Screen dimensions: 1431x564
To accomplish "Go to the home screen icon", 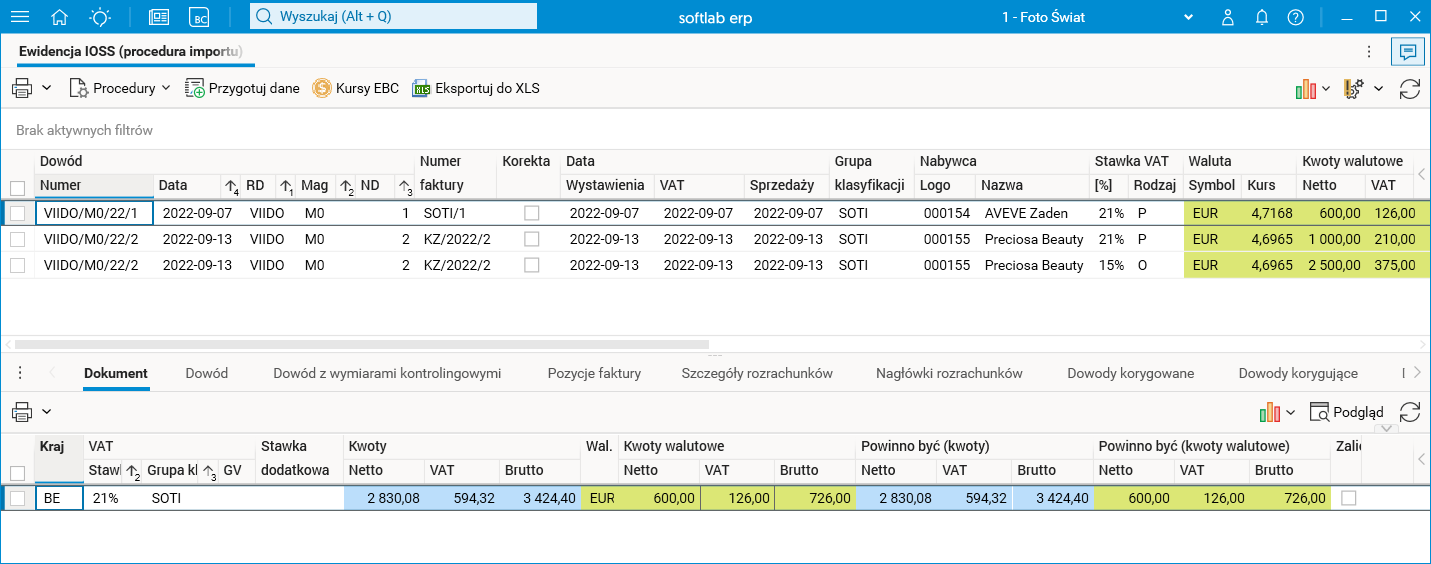I will pos(60,17).
